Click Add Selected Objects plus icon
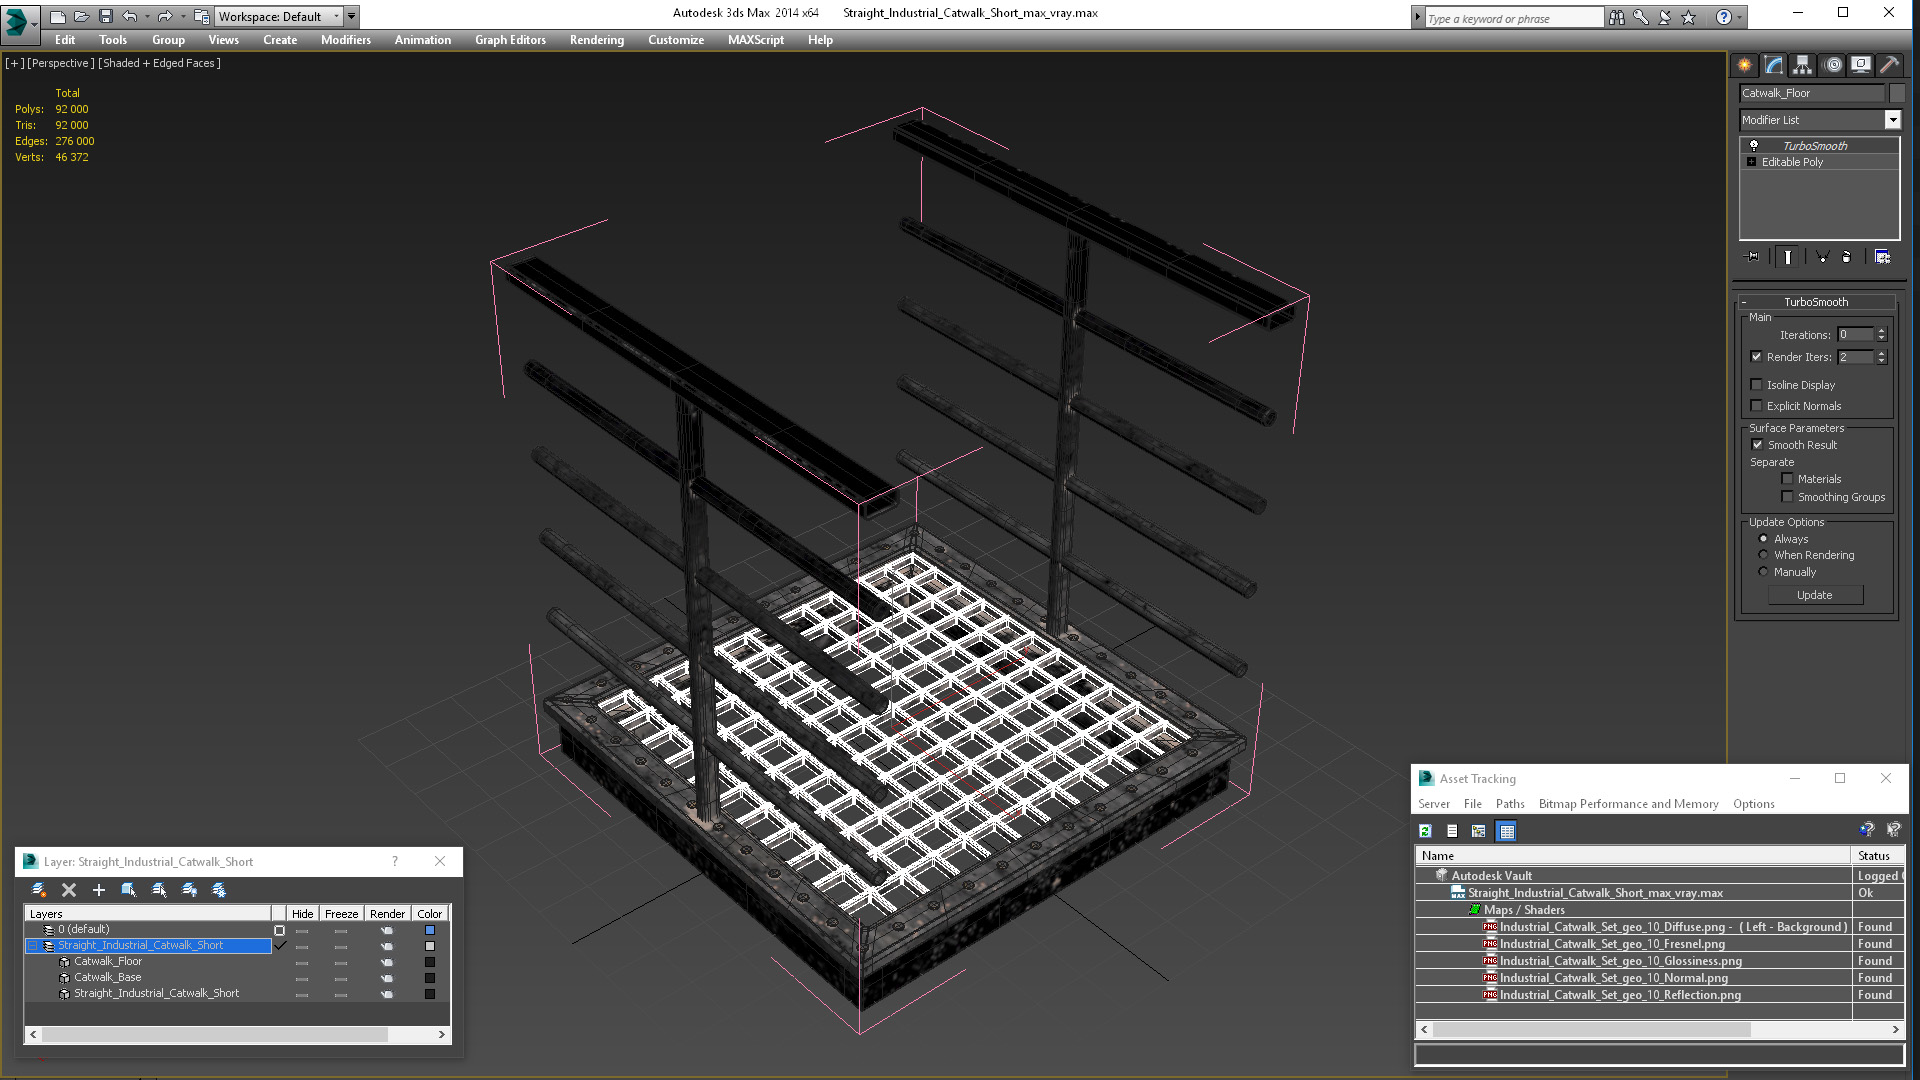 pos(98,890)
